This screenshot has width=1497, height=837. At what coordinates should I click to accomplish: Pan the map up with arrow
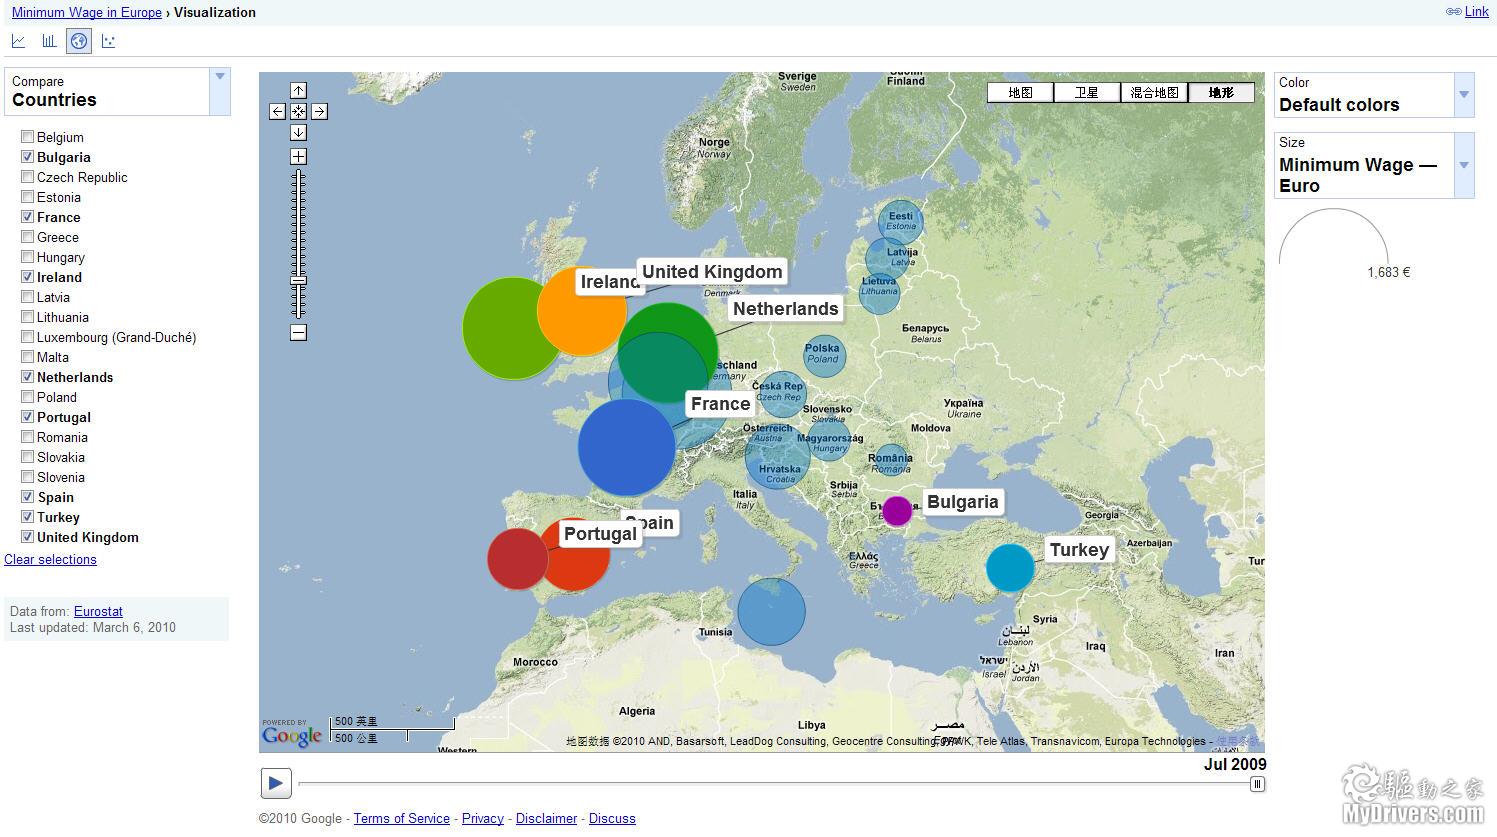click(298, 91)
